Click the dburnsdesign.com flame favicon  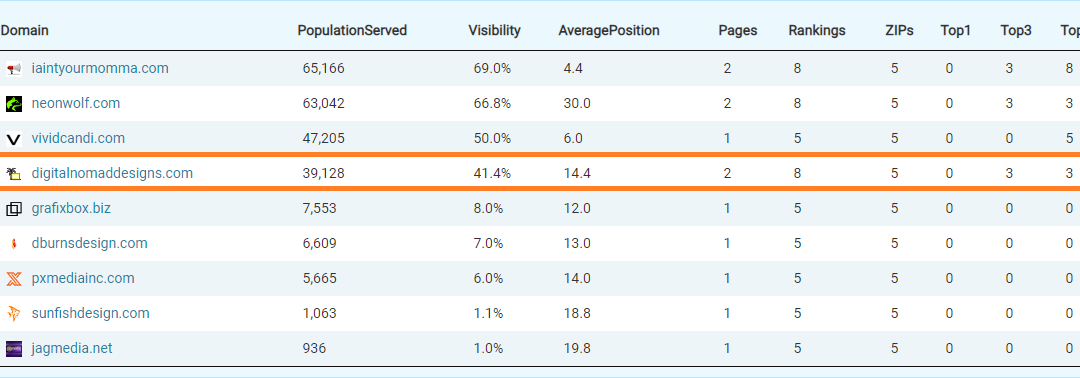[x=14, y=244]
